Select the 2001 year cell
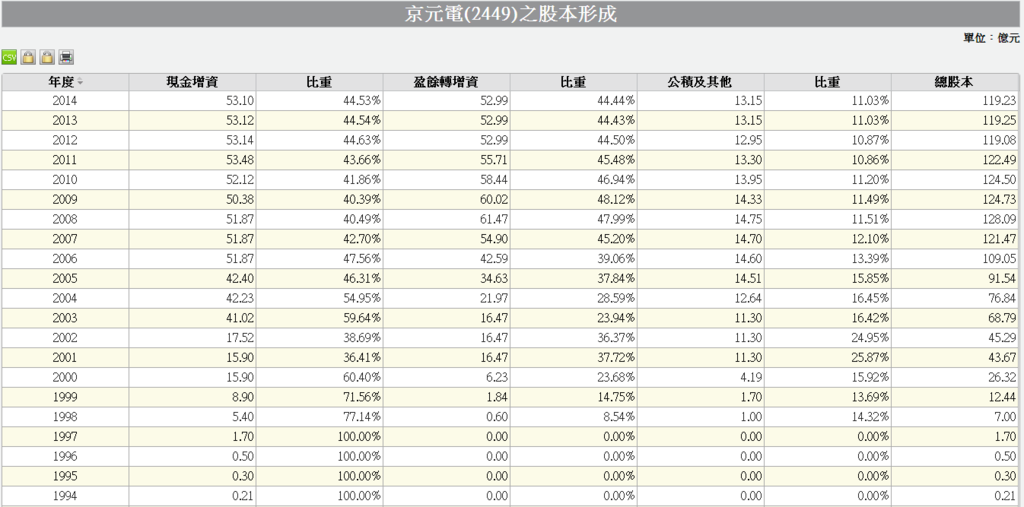Screen dimensions: 1024x507 click(65, 357)
